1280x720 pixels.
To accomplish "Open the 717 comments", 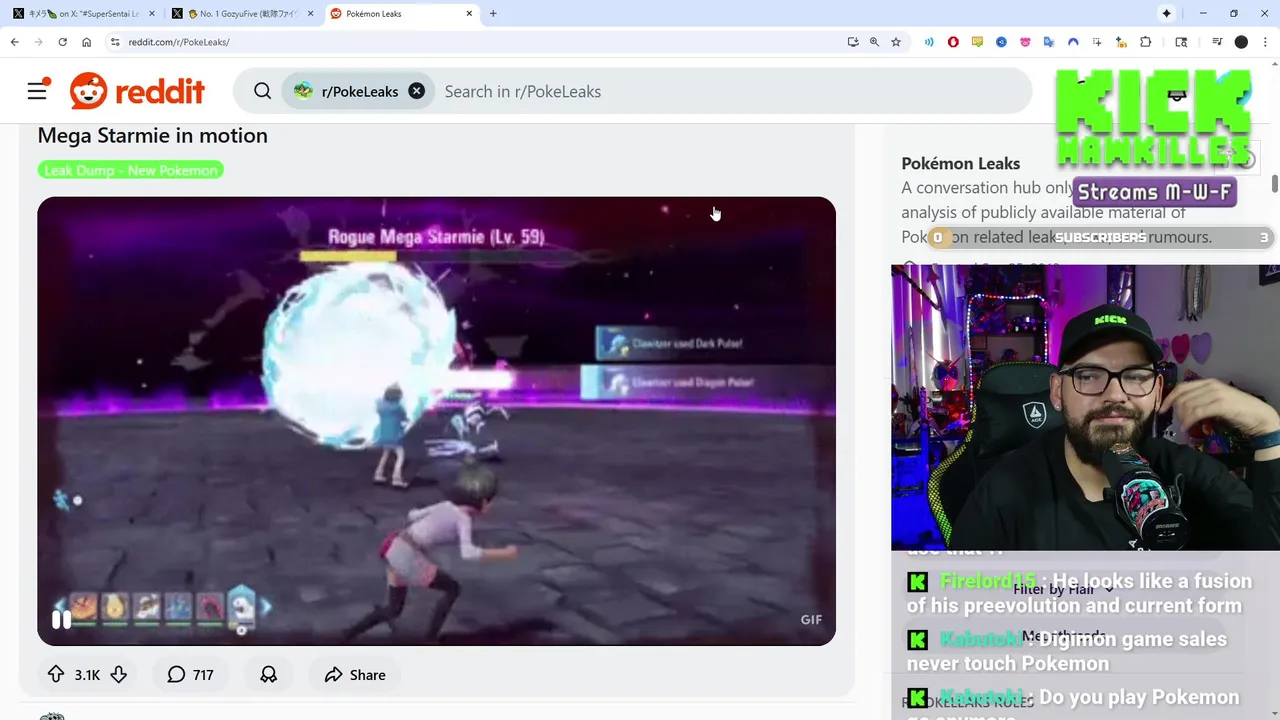I will pos(190,675).
